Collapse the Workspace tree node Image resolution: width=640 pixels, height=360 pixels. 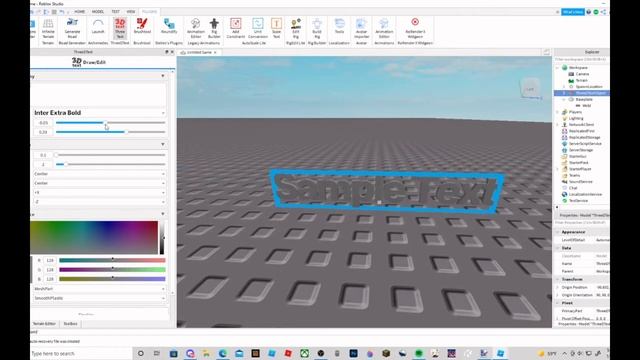[558, 68]
